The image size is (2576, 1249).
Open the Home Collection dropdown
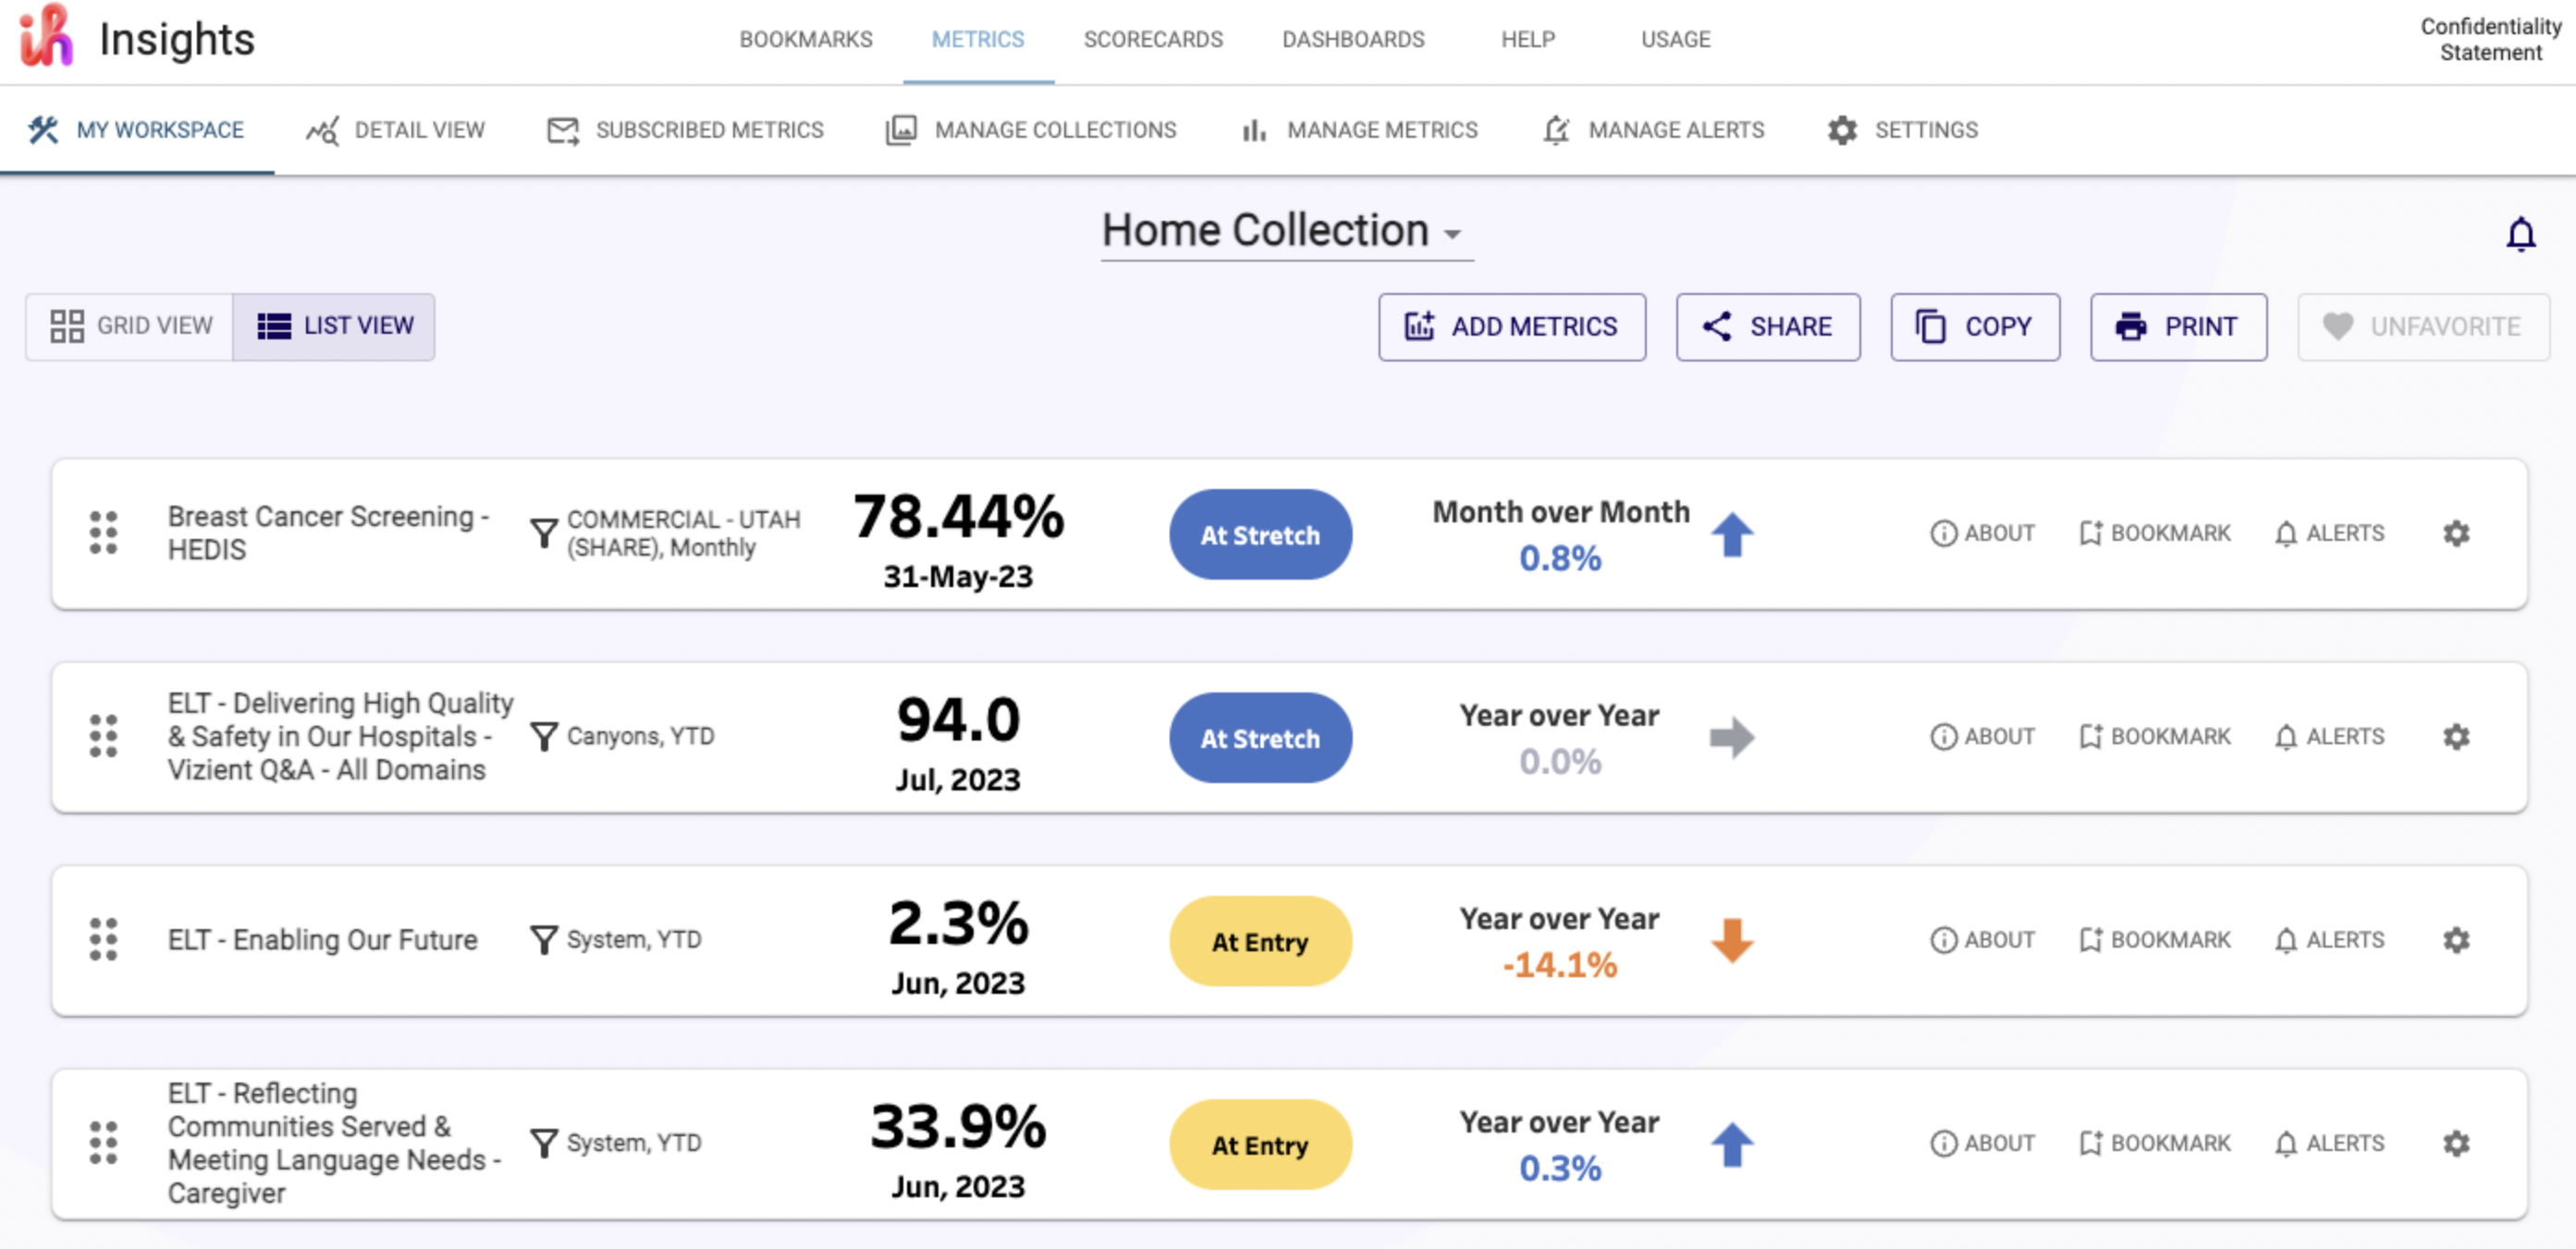1286,231
